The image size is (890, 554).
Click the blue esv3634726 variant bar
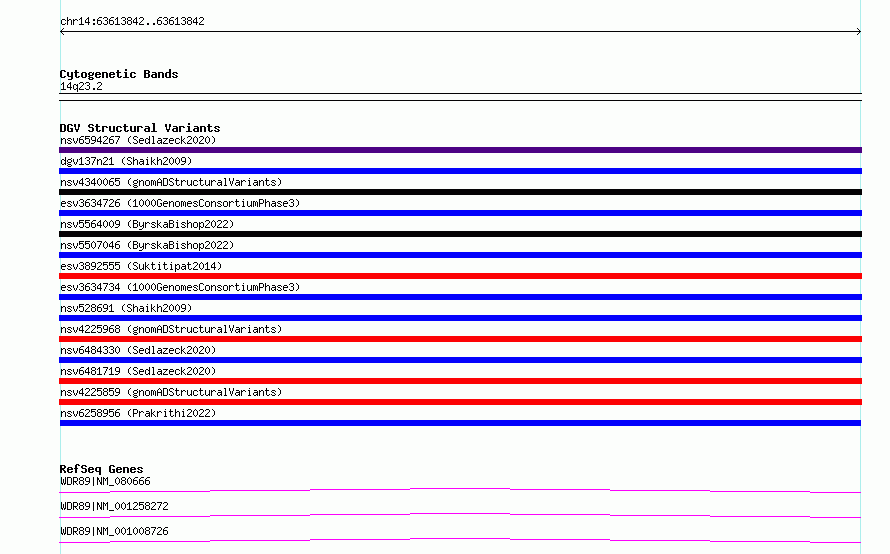tap(460, 213)
